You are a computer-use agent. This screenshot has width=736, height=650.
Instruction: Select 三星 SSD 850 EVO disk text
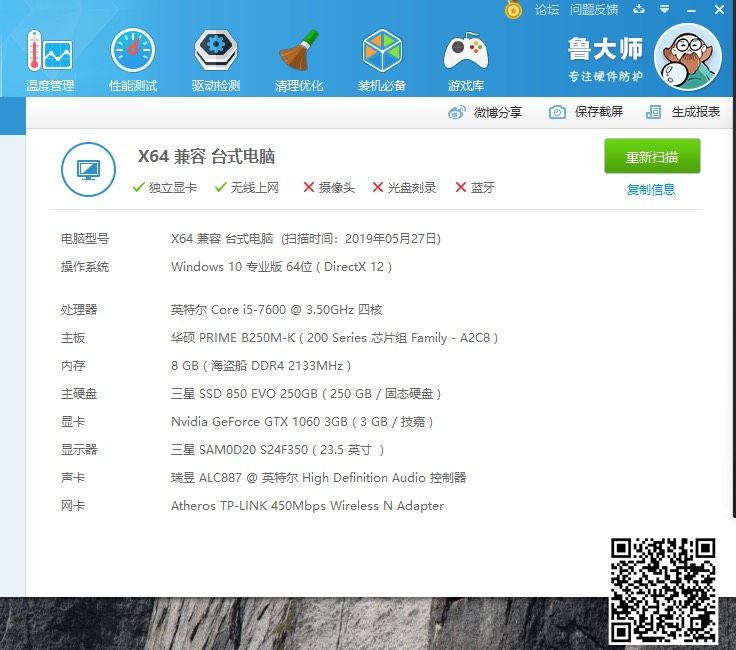point(306,394)
